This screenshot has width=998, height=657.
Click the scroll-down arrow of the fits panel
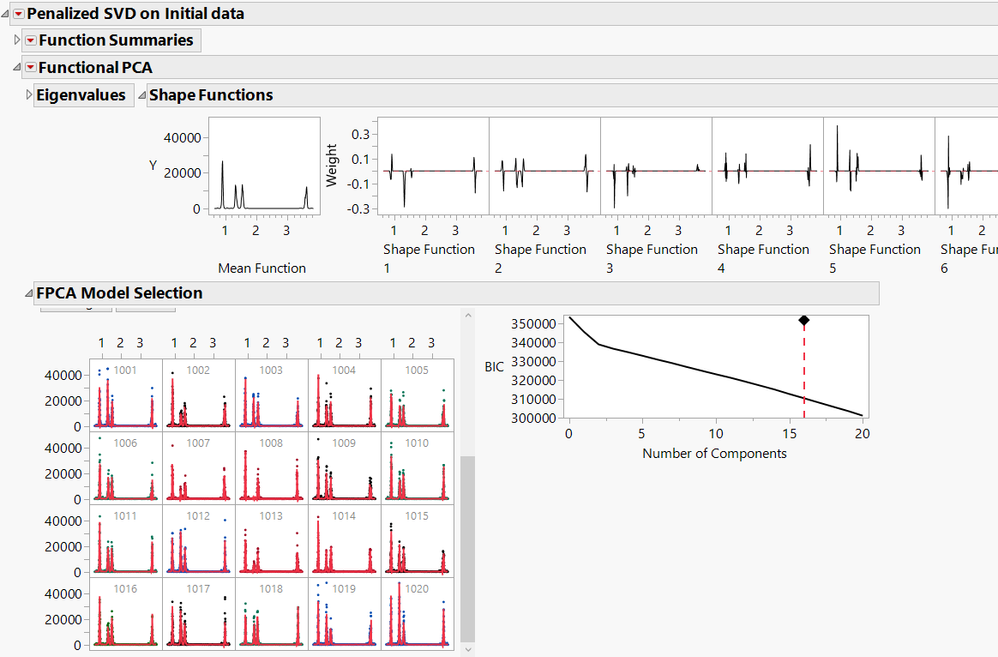tap(468, 649)
